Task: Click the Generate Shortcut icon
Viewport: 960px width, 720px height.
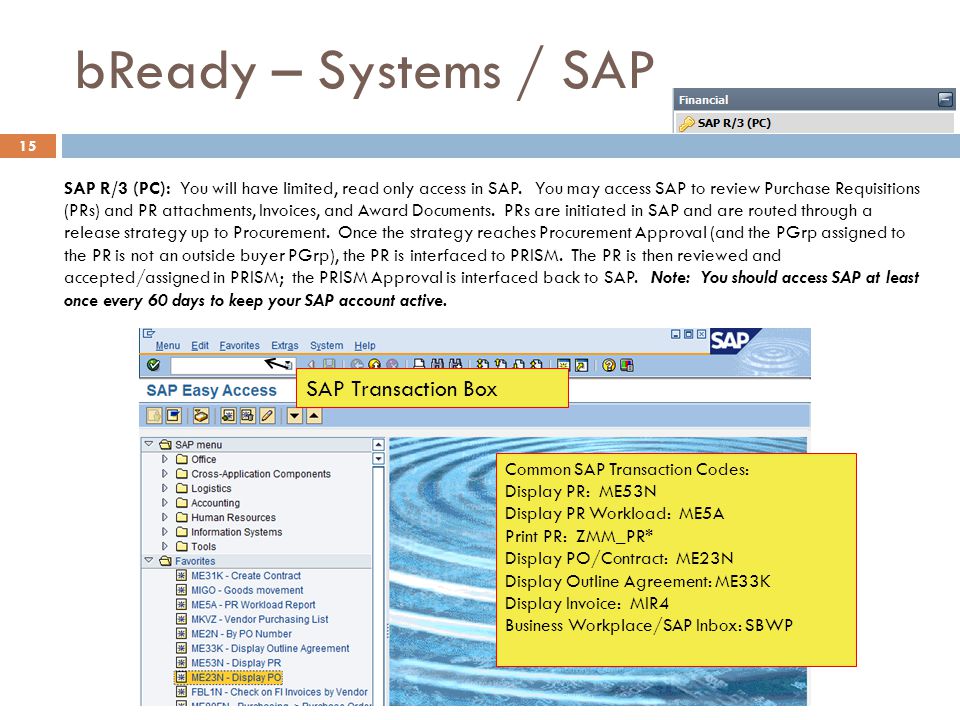Action: pyautogui.click(x=582, y=366)
